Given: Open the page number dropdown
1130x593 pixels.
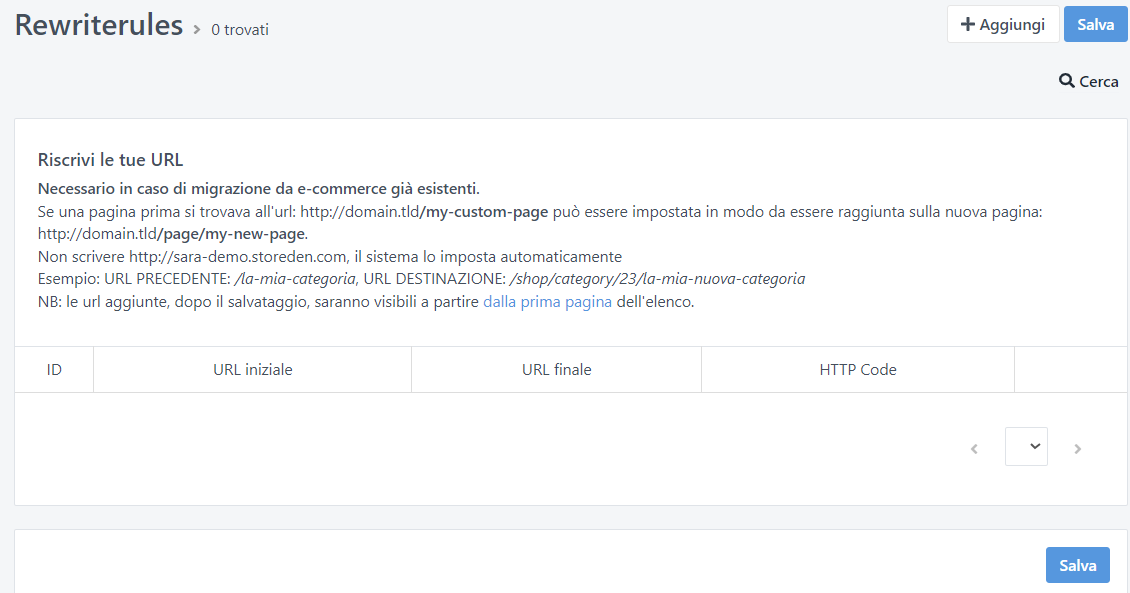Looking at the screenshot, I should point(1026,447).
